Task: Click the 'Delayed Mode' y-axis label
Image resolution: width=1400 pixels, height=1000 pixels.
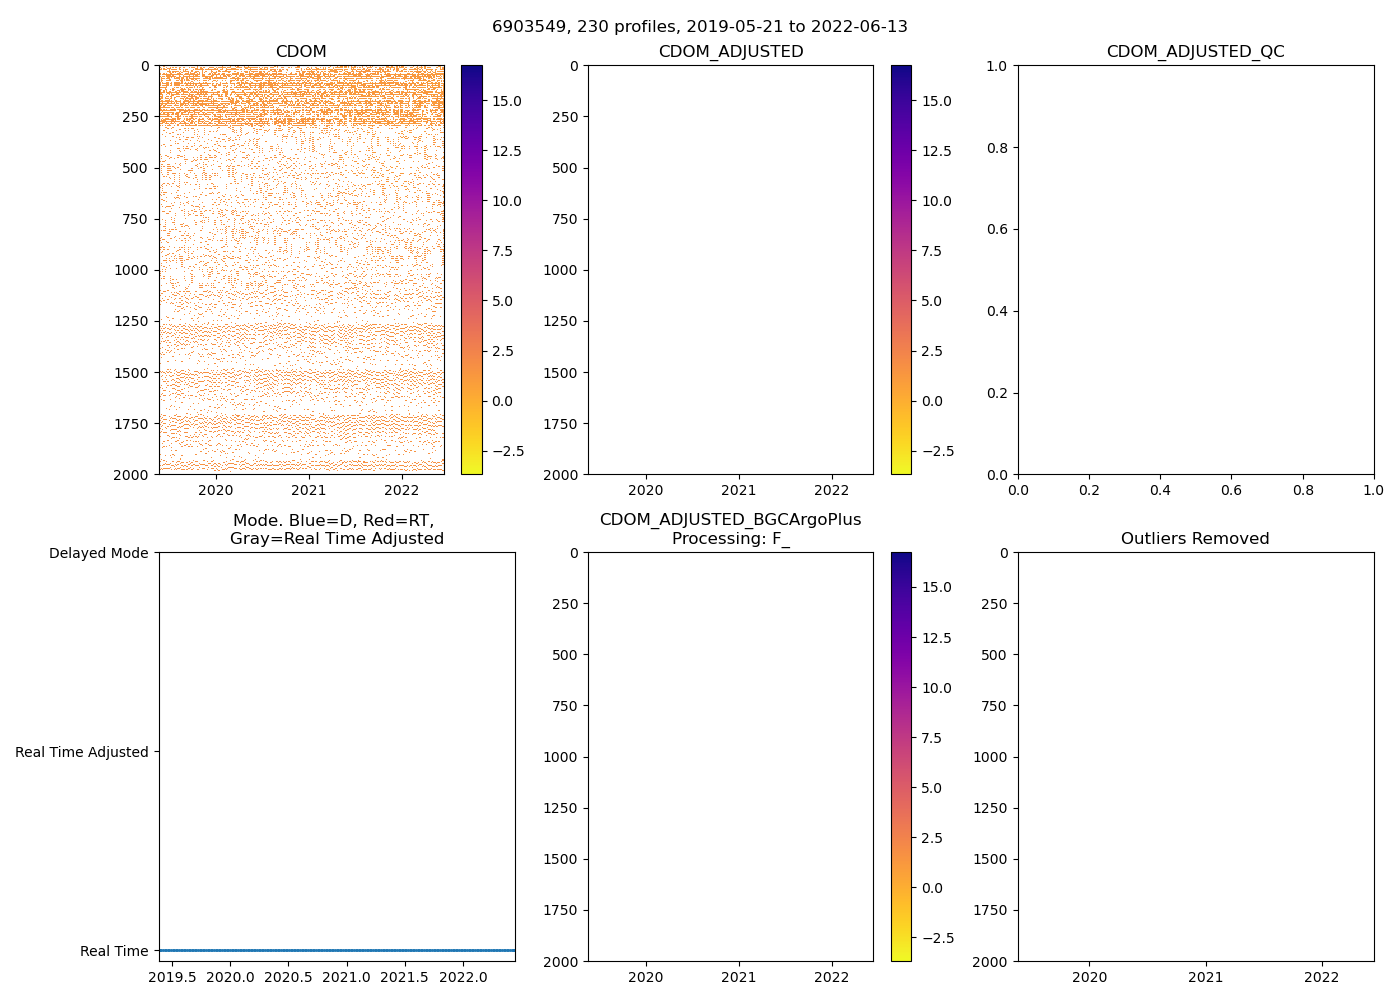Action: pos(98,553)
